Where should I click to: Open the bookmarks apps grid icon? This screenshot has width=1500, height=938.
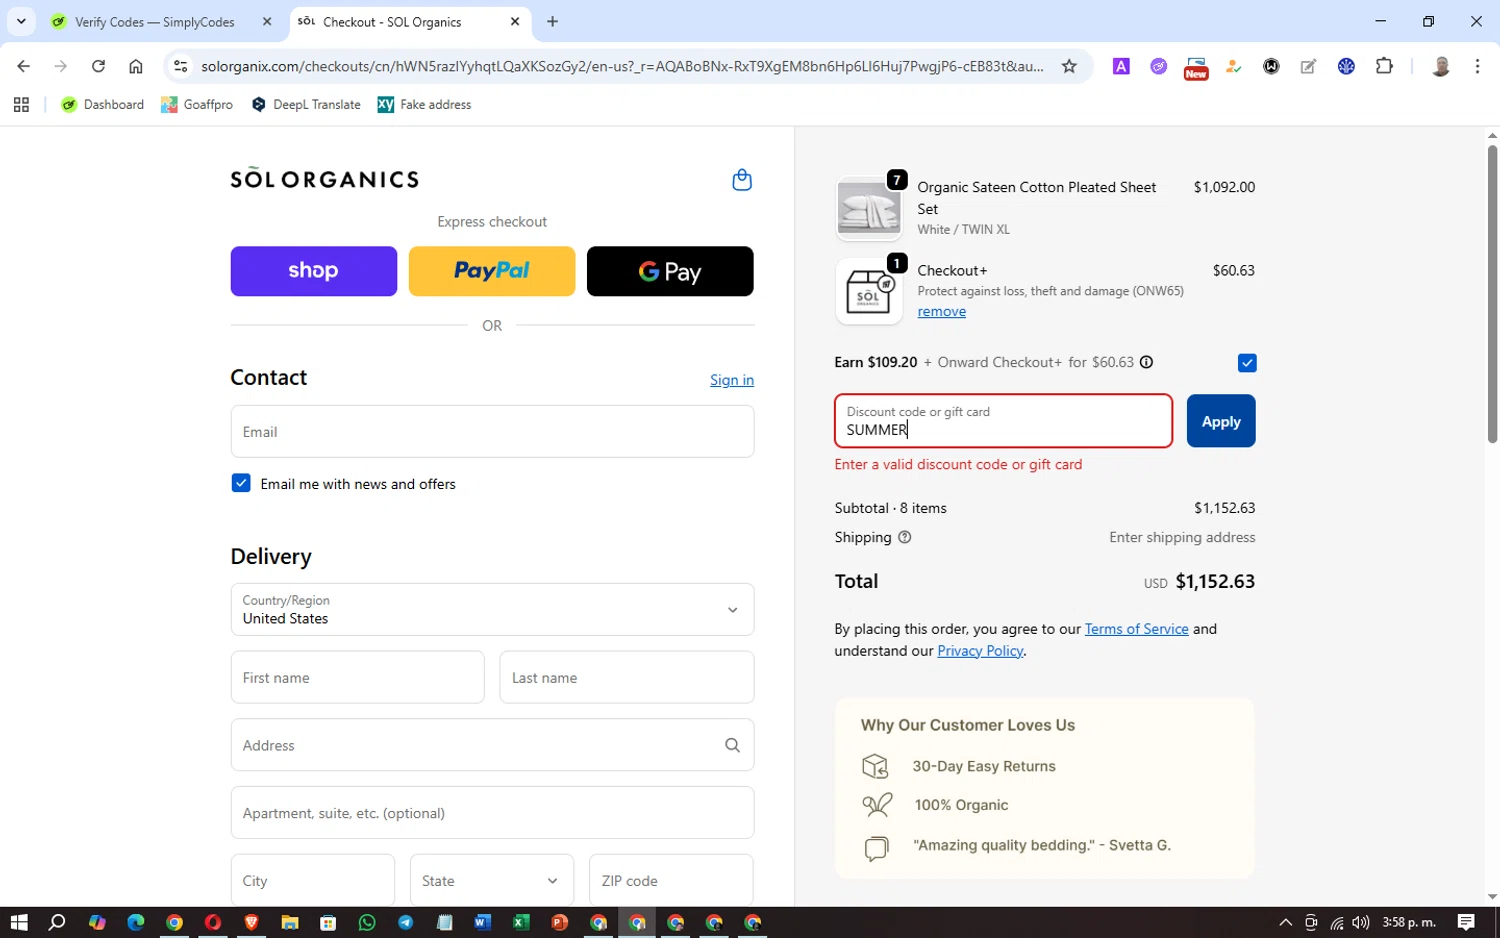point(21,104)
